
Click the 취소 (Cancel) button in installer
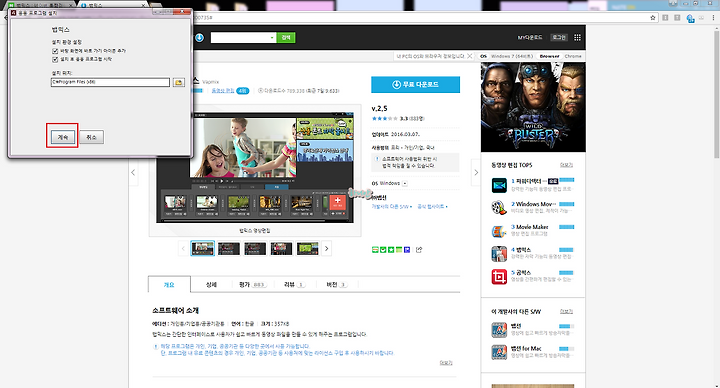click(91, 137)
